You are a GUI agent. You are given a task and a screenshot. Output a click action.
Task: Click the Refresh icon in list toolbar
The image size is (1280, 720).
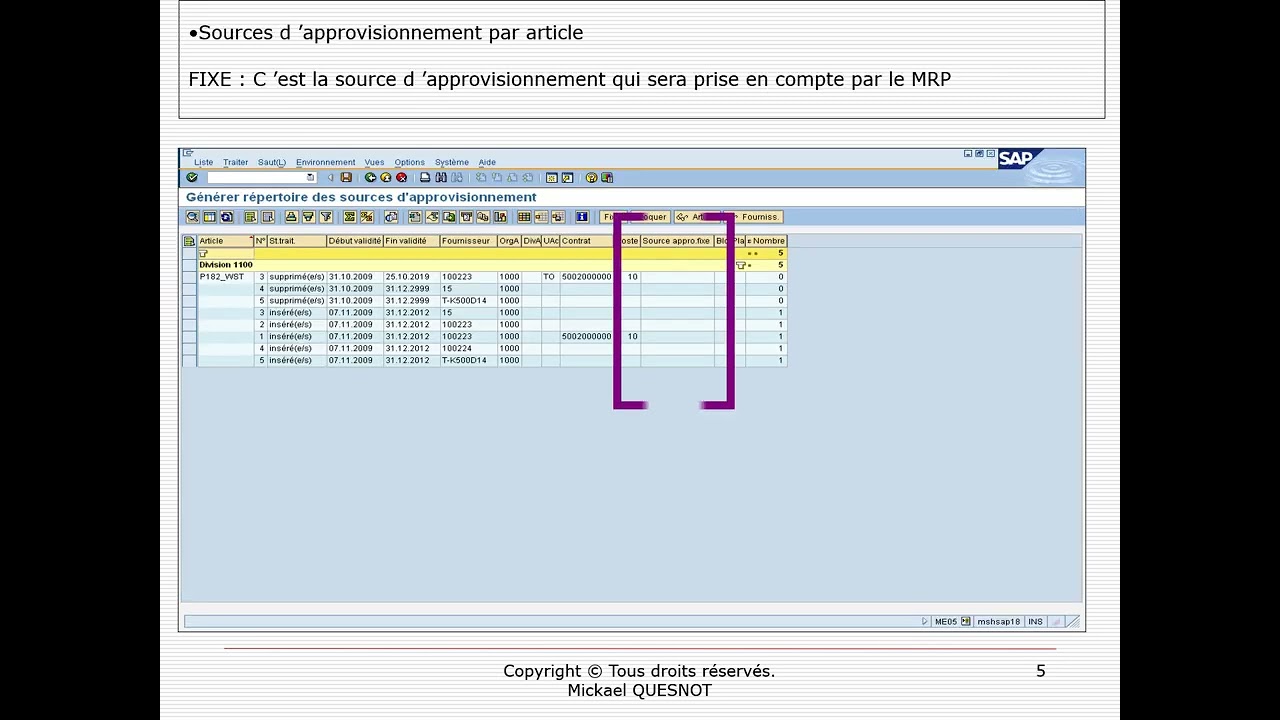(x=226, y=217)
